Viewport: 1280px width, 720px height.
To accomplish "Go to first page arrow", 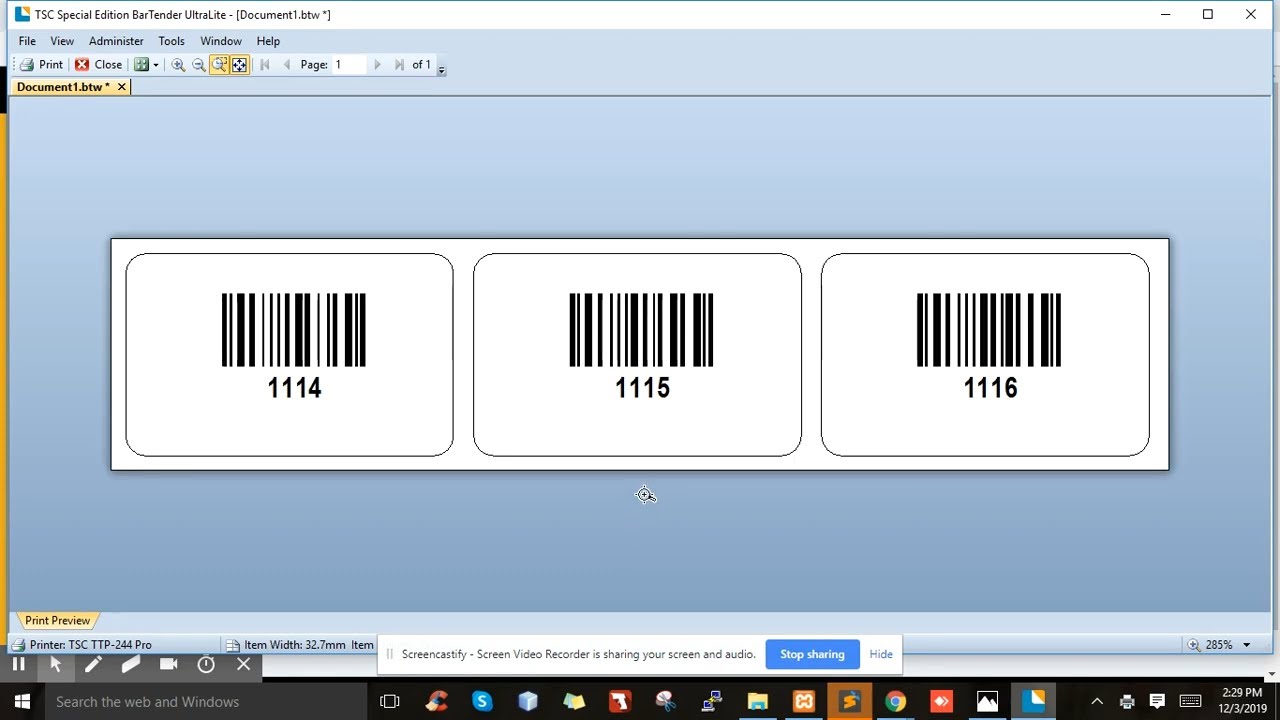I will coord(265,65).
